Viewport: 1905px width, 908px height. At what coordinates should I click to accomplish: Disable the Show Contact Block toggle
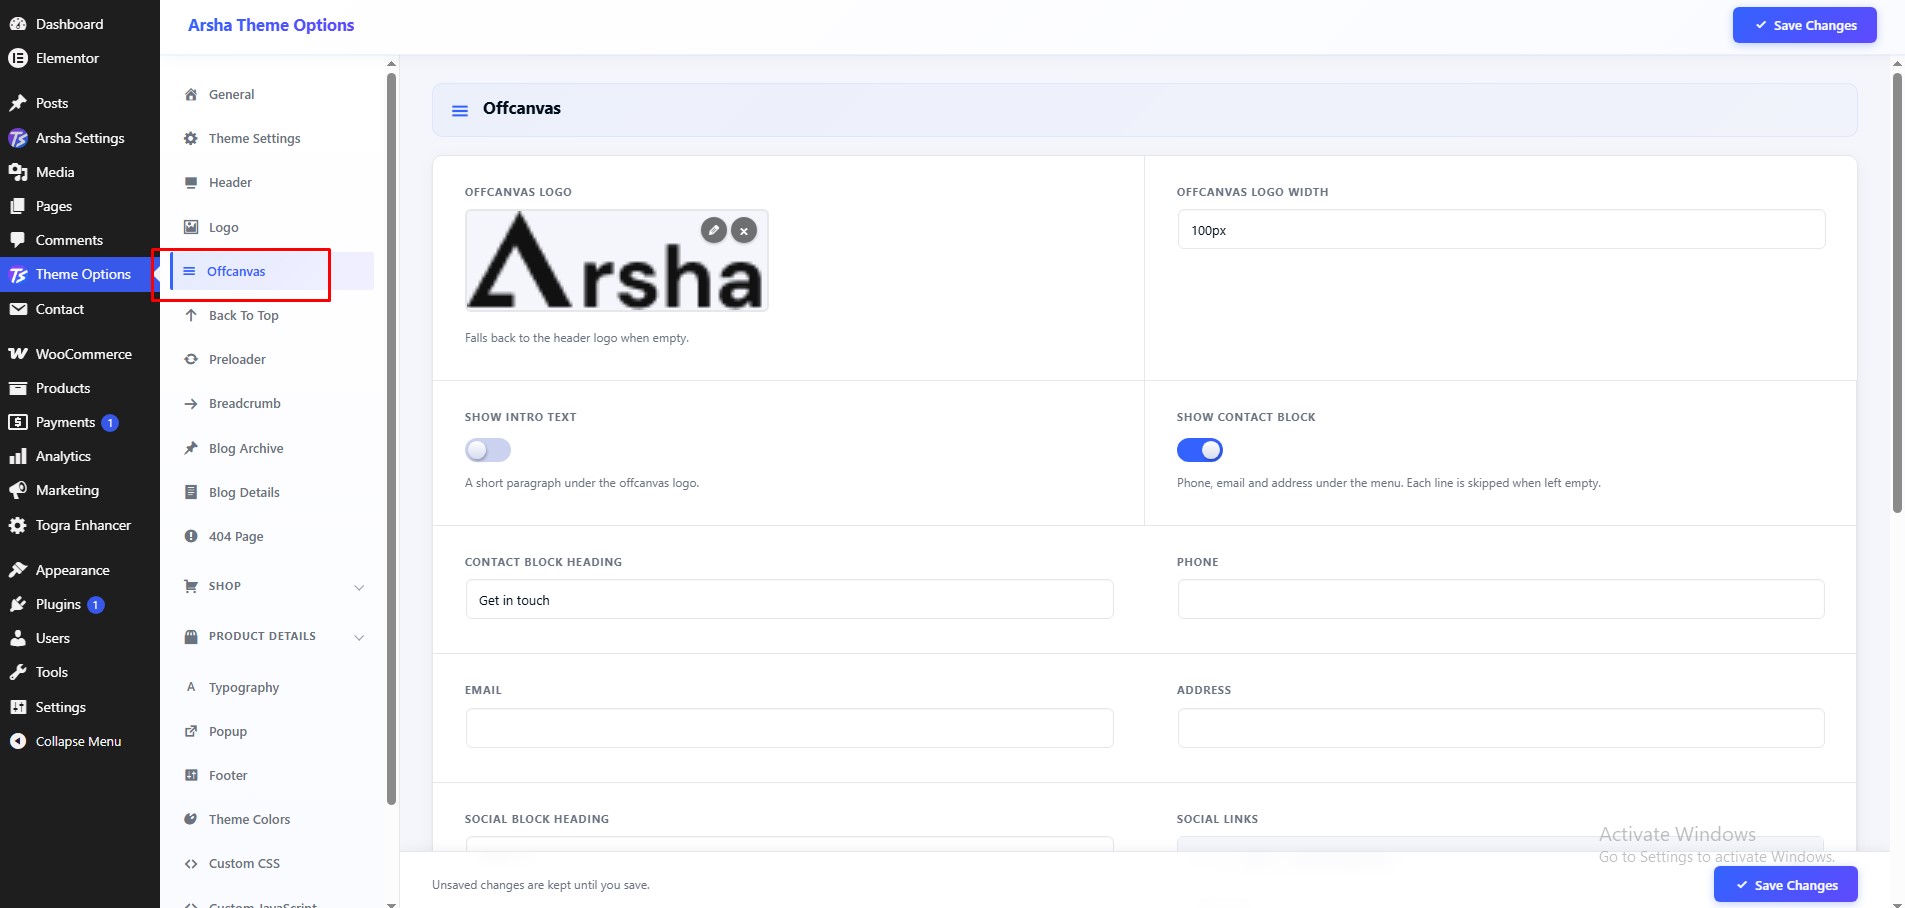[x=1200, y=450]
